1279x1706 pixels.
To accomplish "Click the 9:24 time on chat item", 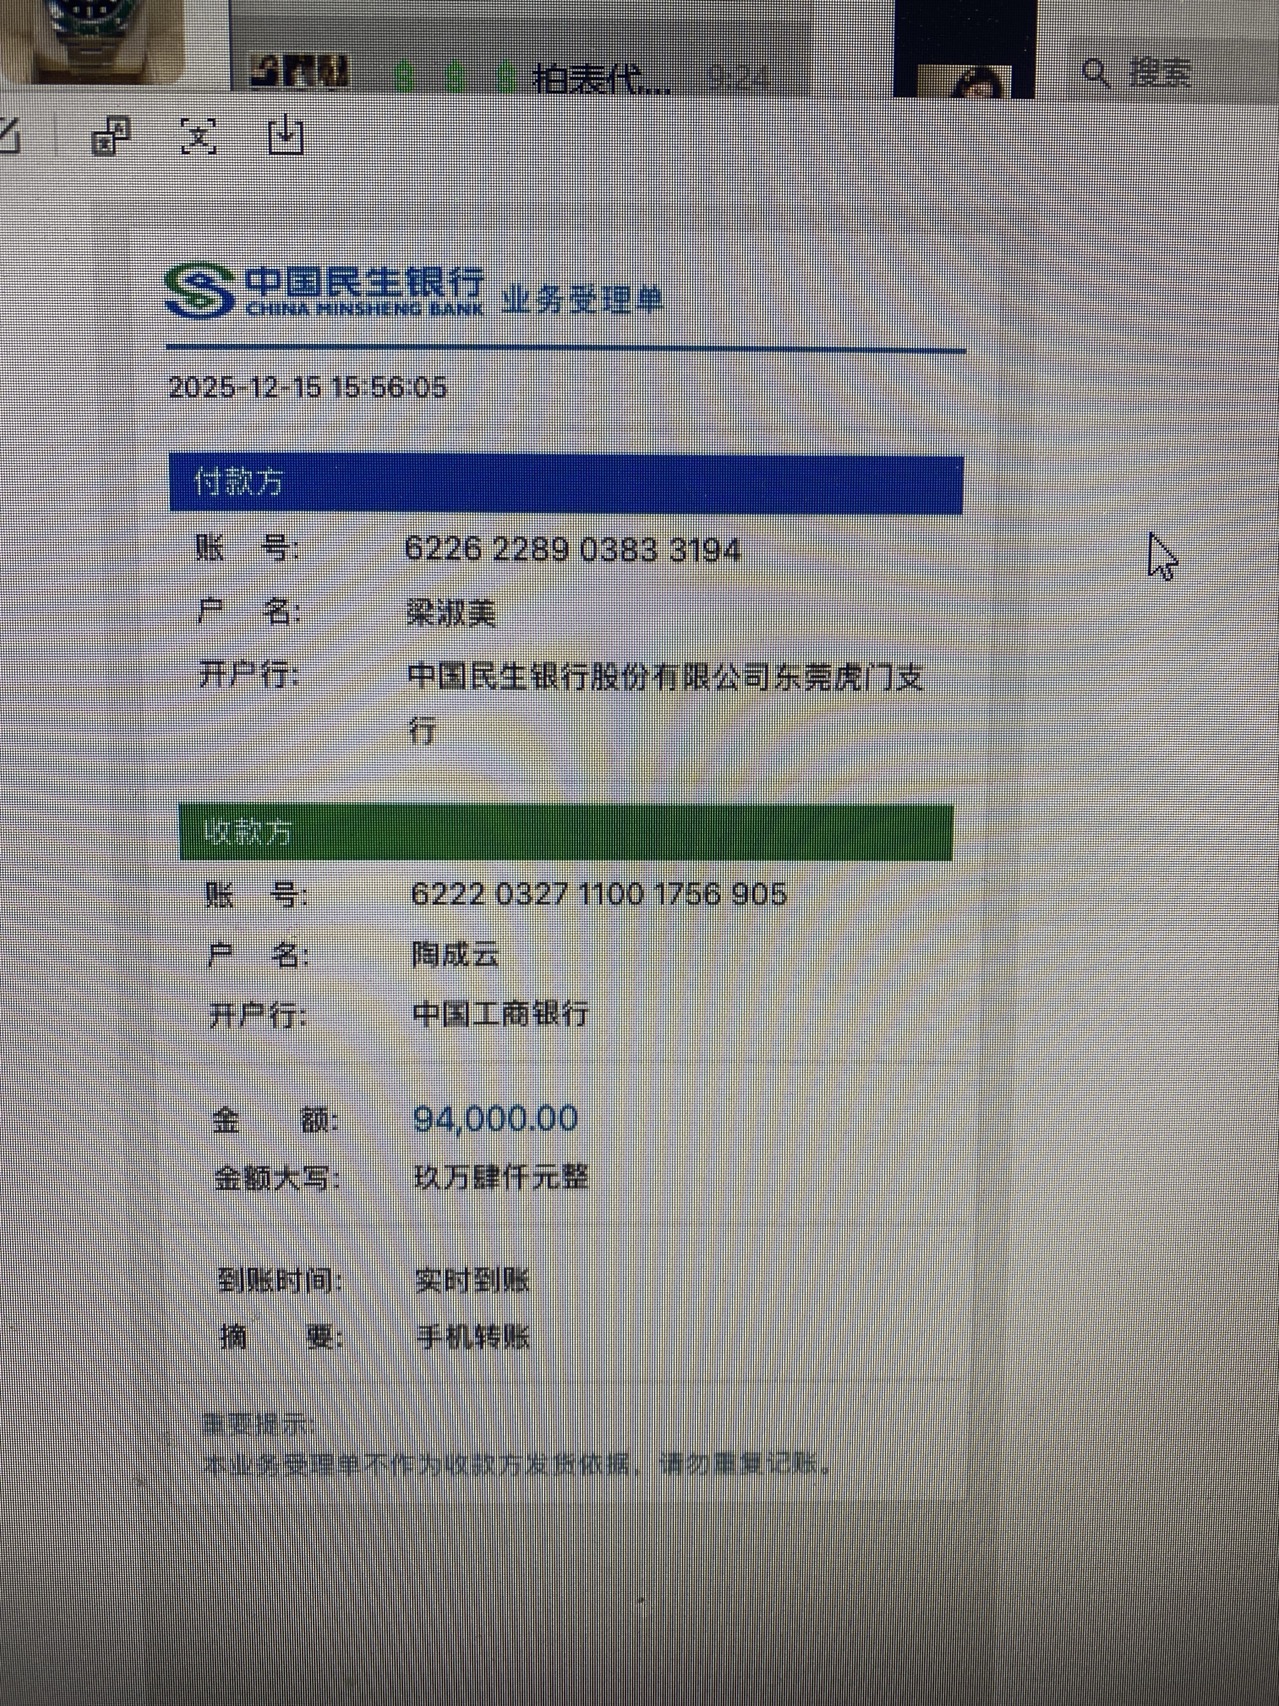I will coord(738,77).
